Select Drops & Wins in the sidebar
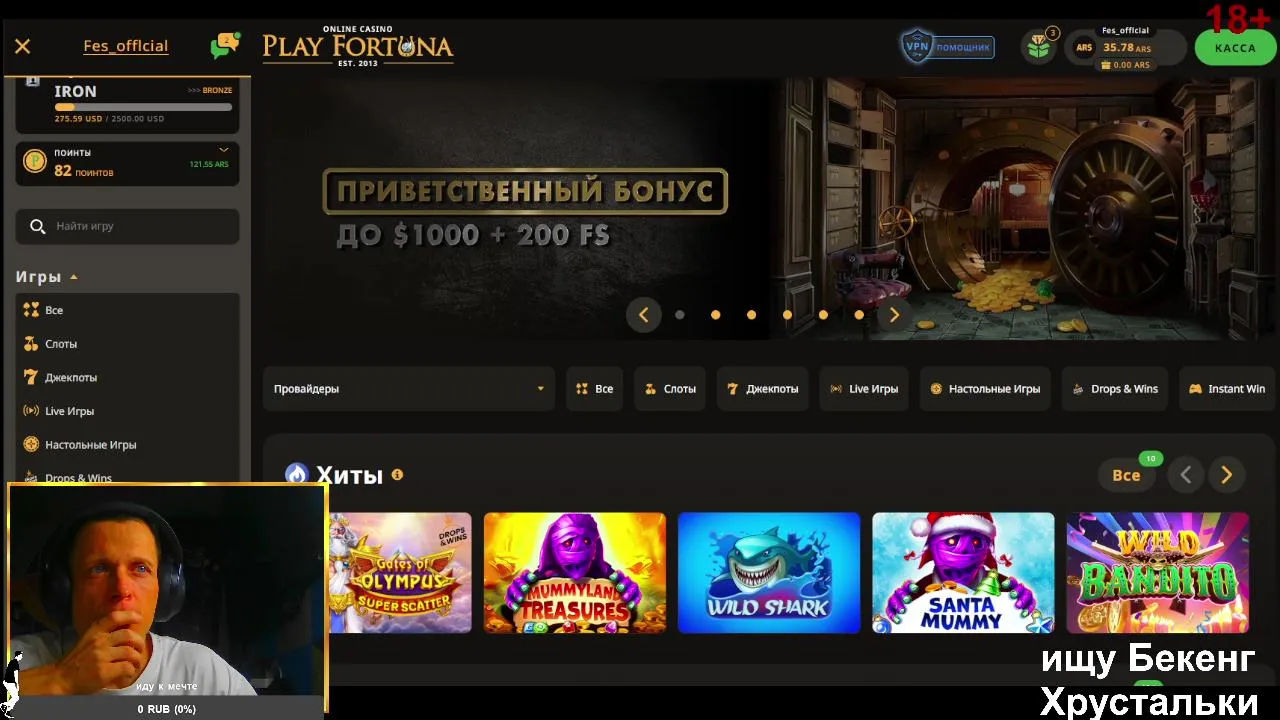The image size is (1280, 720). [x=127, y=475]
